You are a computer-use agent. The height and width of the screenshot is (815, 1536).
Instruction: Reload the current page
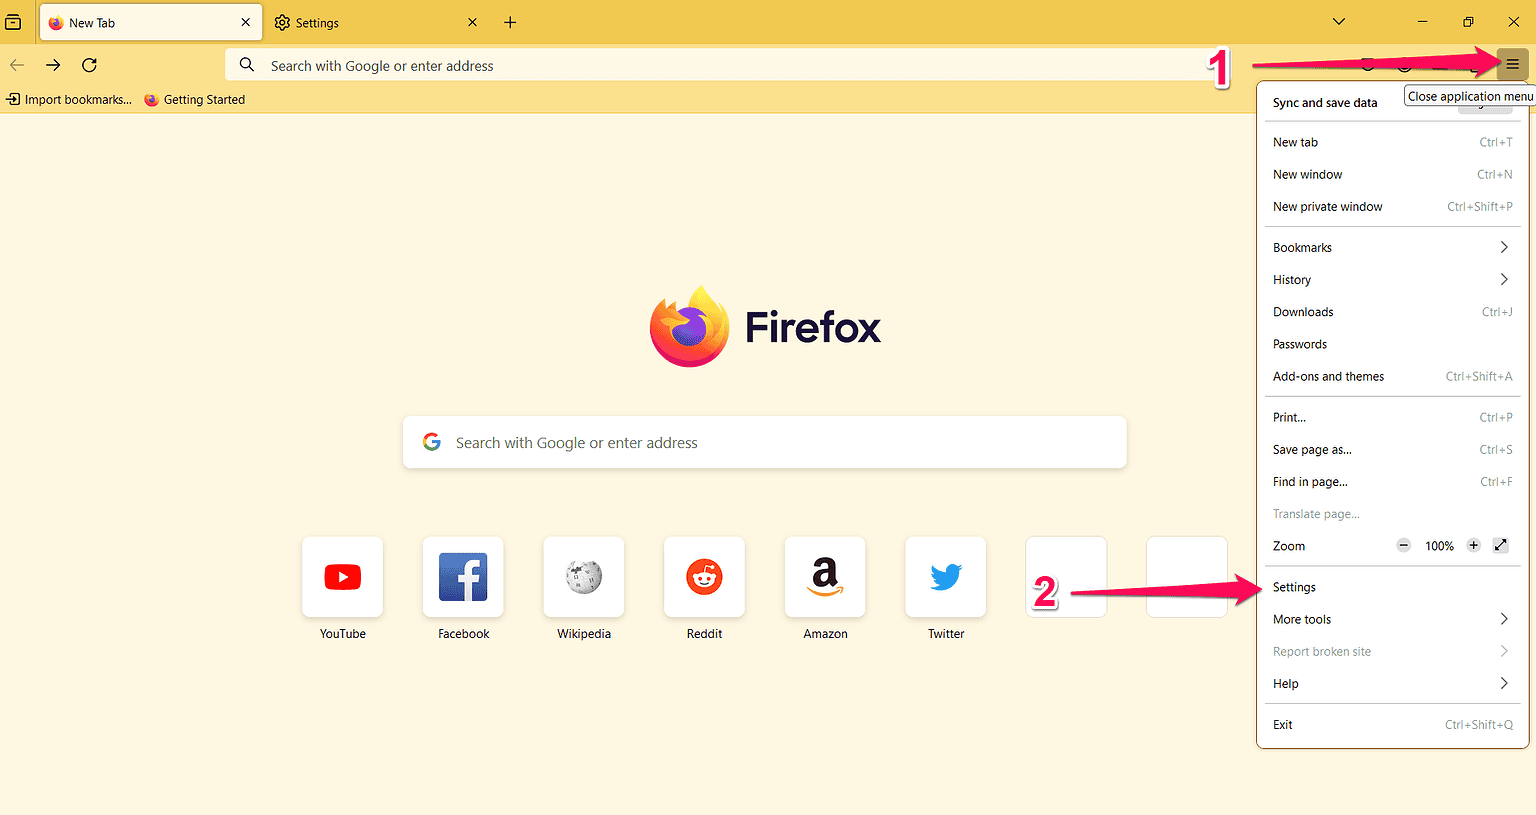tap(89, 65)
